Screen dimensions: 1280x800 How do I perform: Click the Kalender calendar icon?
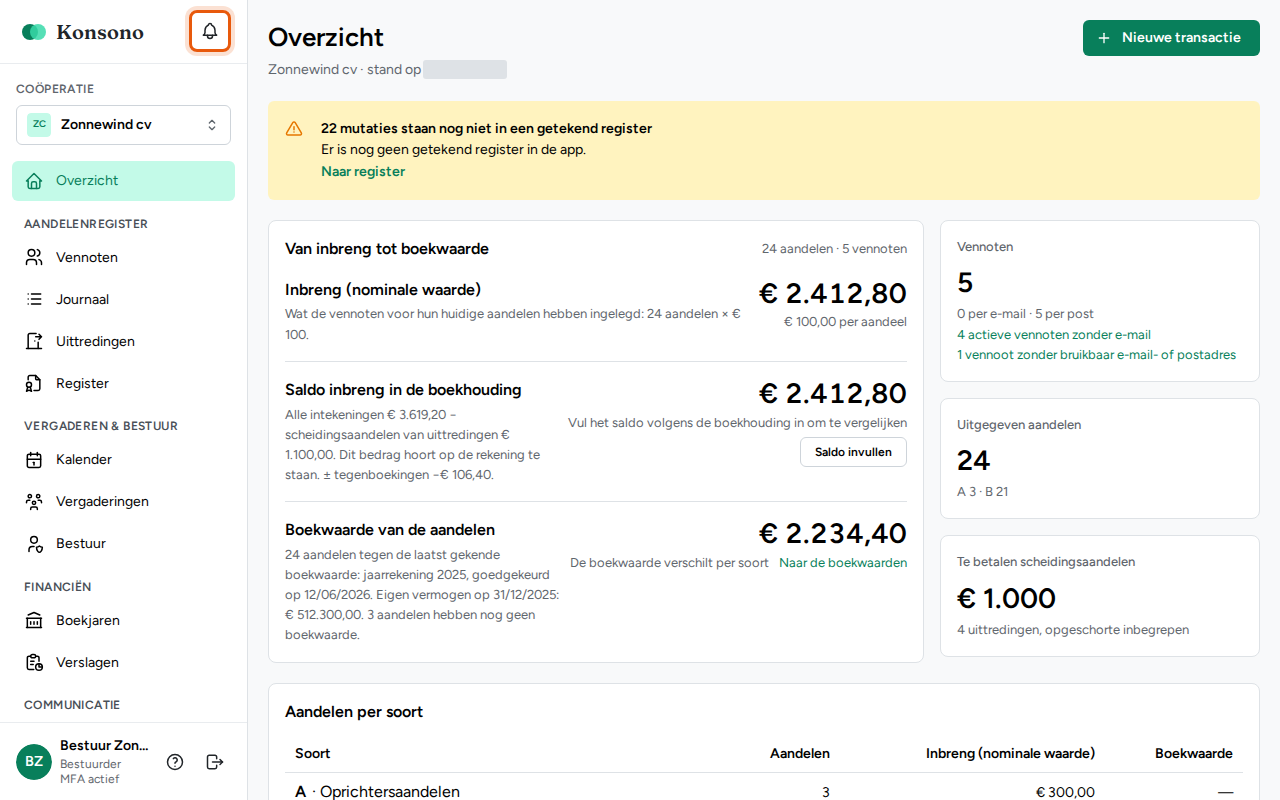pos(34,460)
